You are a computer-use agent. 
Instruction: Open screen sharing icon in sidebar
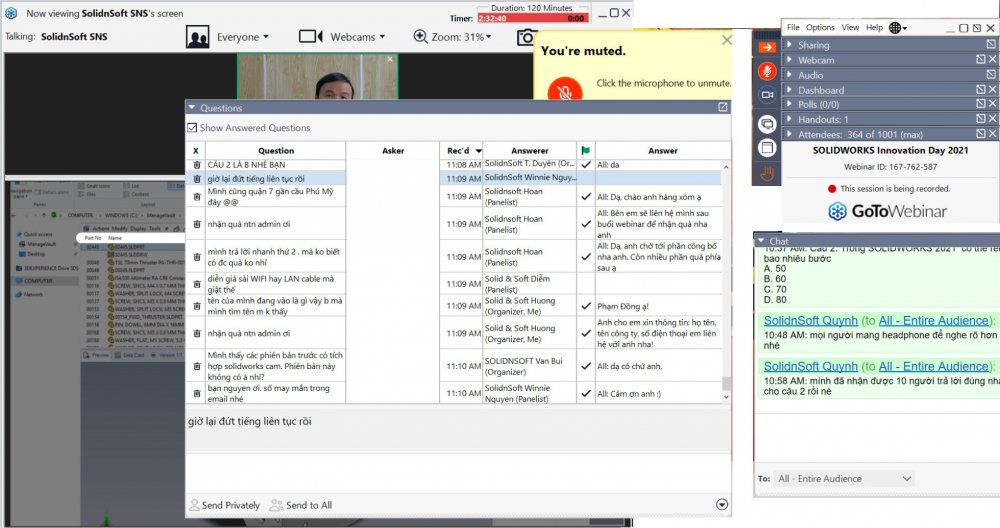coord(767,124)
